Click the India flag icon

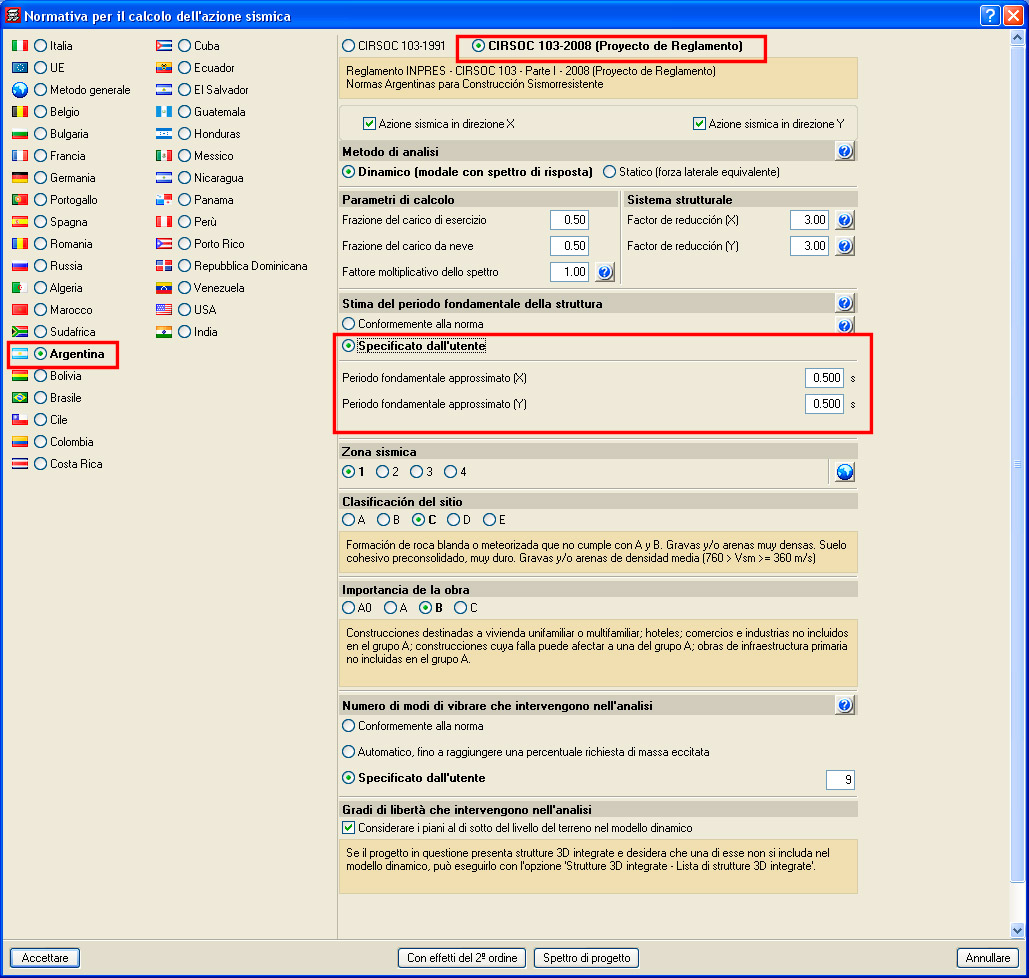[163, 331]
